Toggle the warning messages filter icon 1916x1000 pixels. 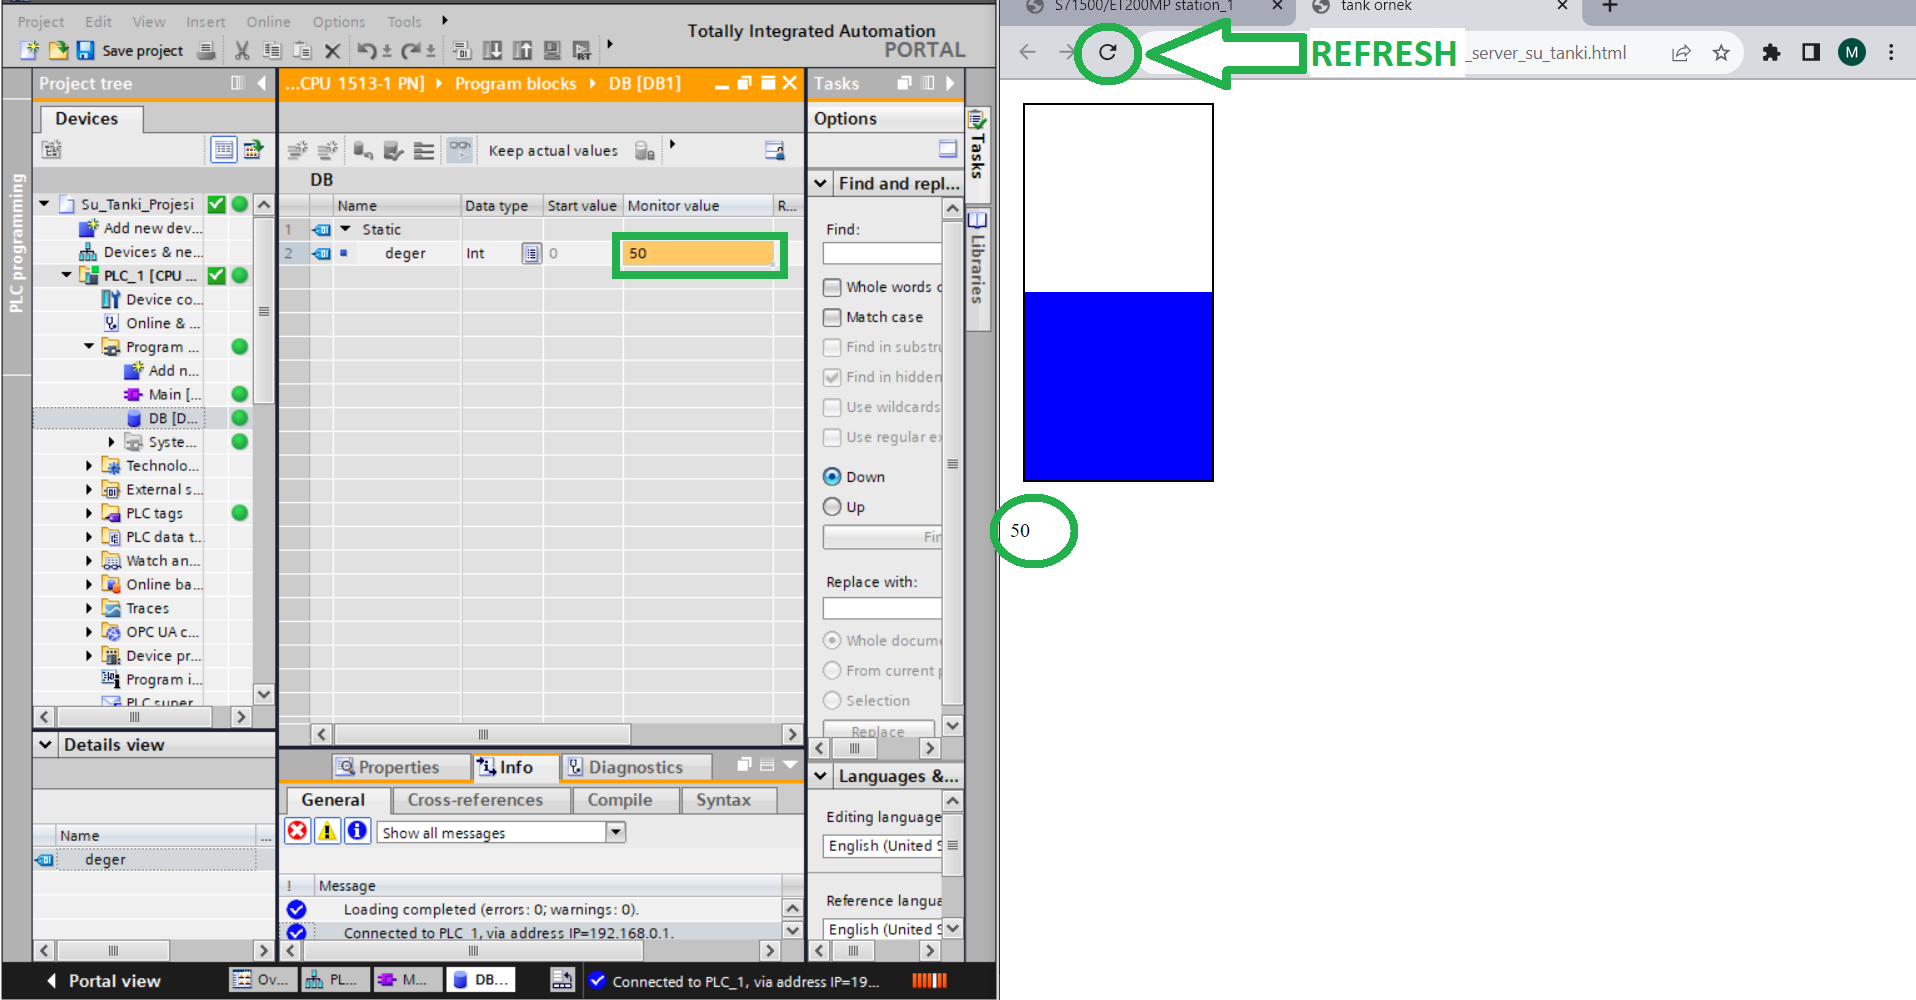(x=327, y=832)
